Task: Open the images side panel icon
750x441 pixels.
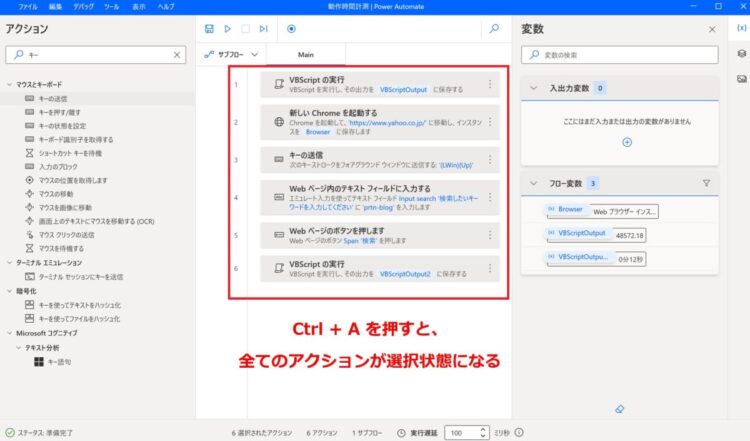Action: (x=741, y=79)
